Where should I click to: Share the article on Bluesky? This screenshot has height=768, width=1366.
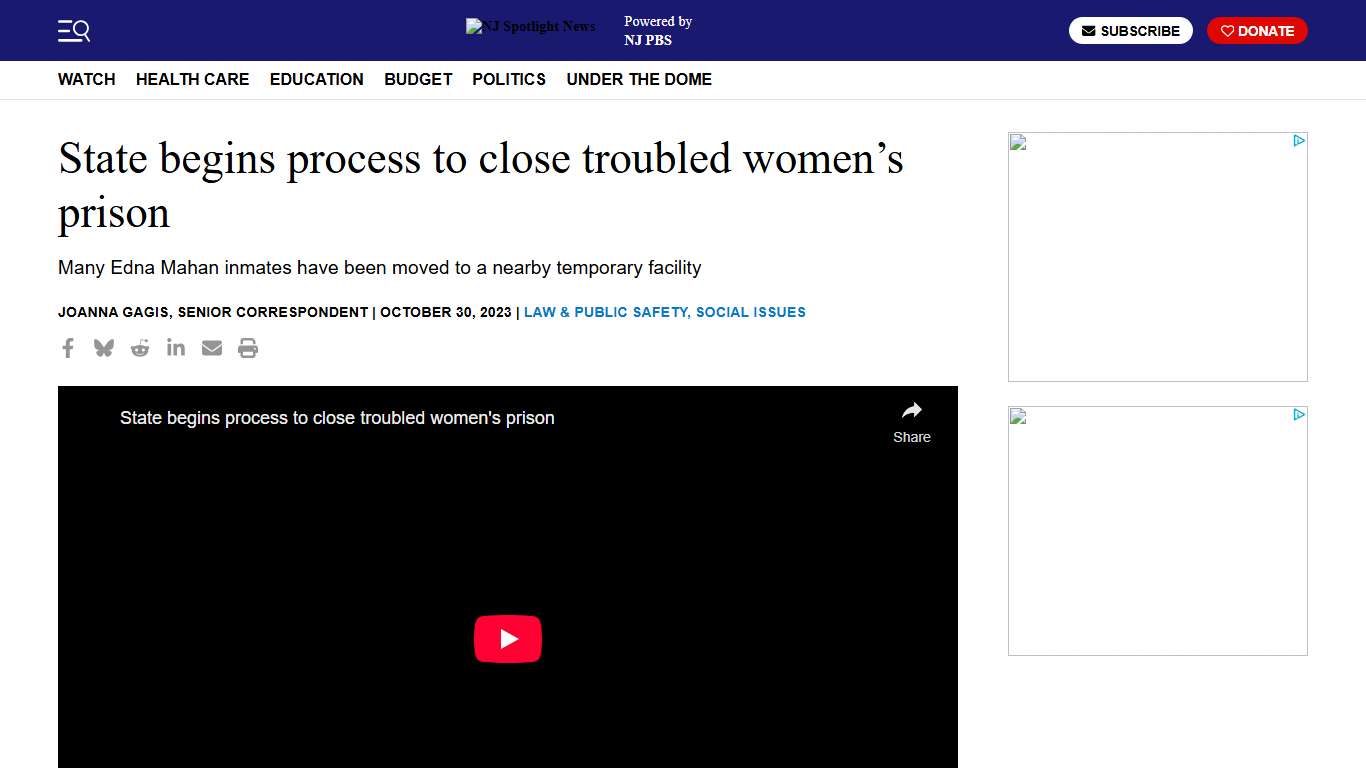[x=103, y=348]
